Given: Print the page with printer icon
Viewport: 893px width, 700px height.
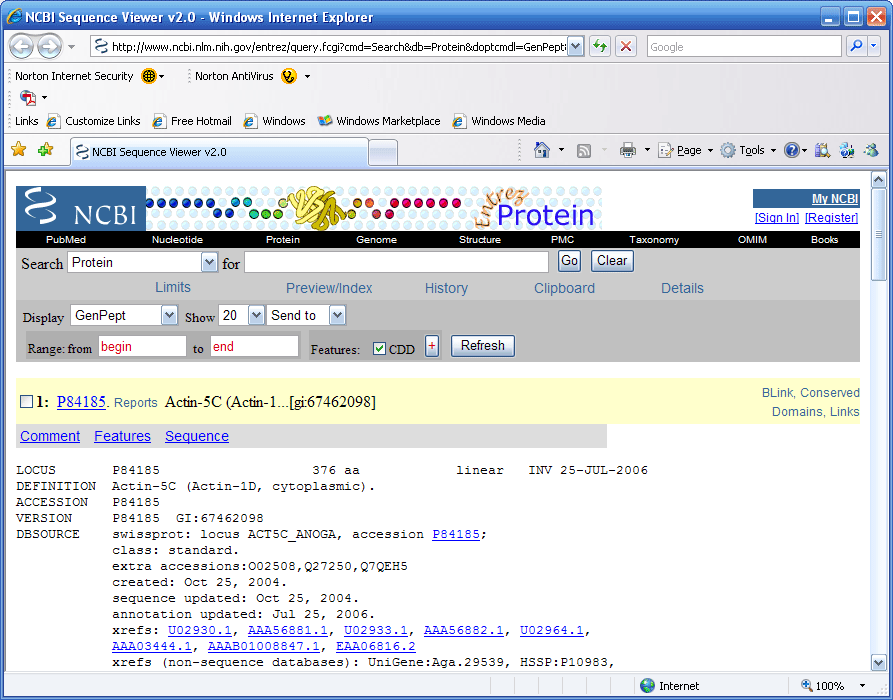Looking at the screenshot, I should click(628, 150).
